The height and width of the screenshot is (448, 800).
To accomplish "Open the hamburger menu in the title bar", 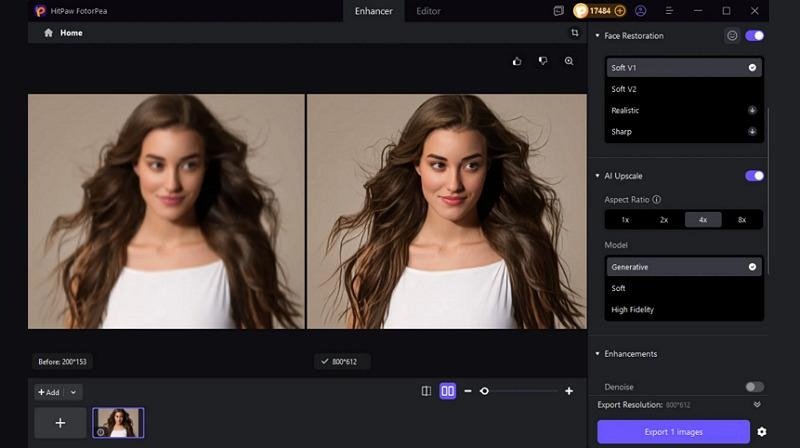I will pyautogui.click(x=669, y=11).
